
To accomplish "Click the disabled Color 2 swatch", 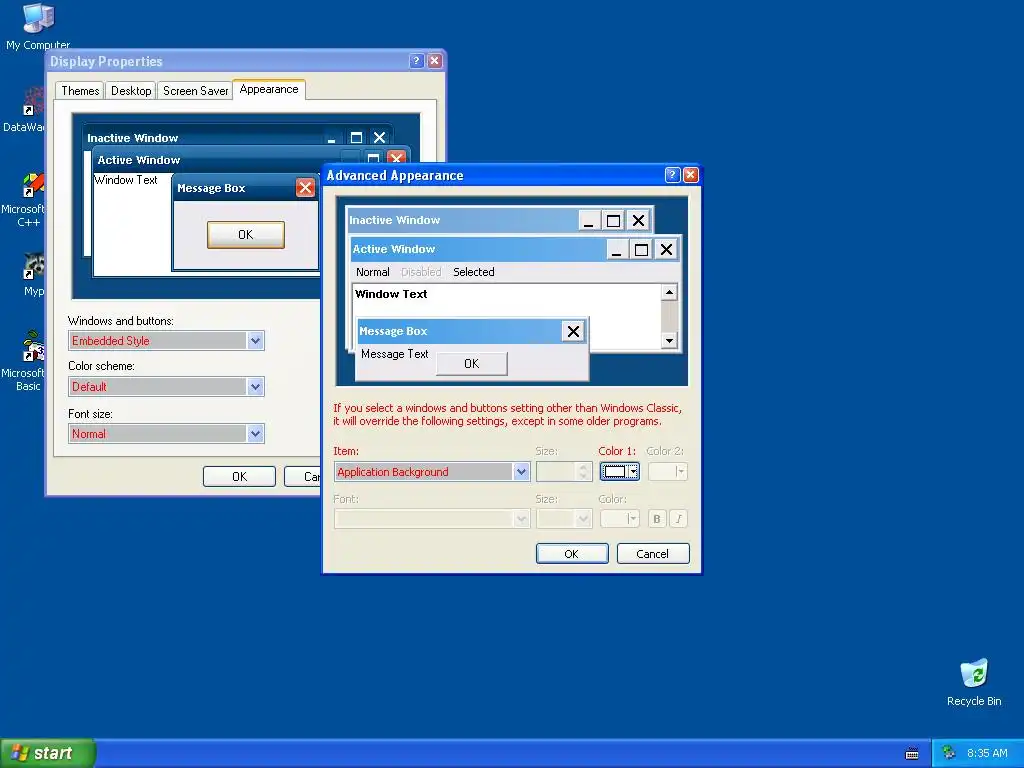I will (667, 472).
